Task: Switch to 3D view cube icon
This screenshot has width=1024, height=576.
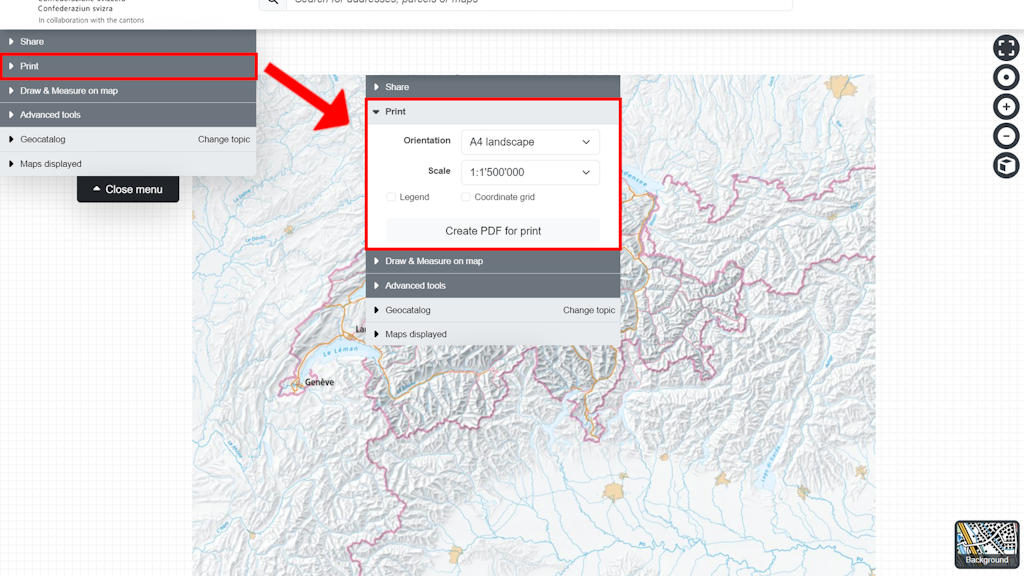Action: [1005, 165]
